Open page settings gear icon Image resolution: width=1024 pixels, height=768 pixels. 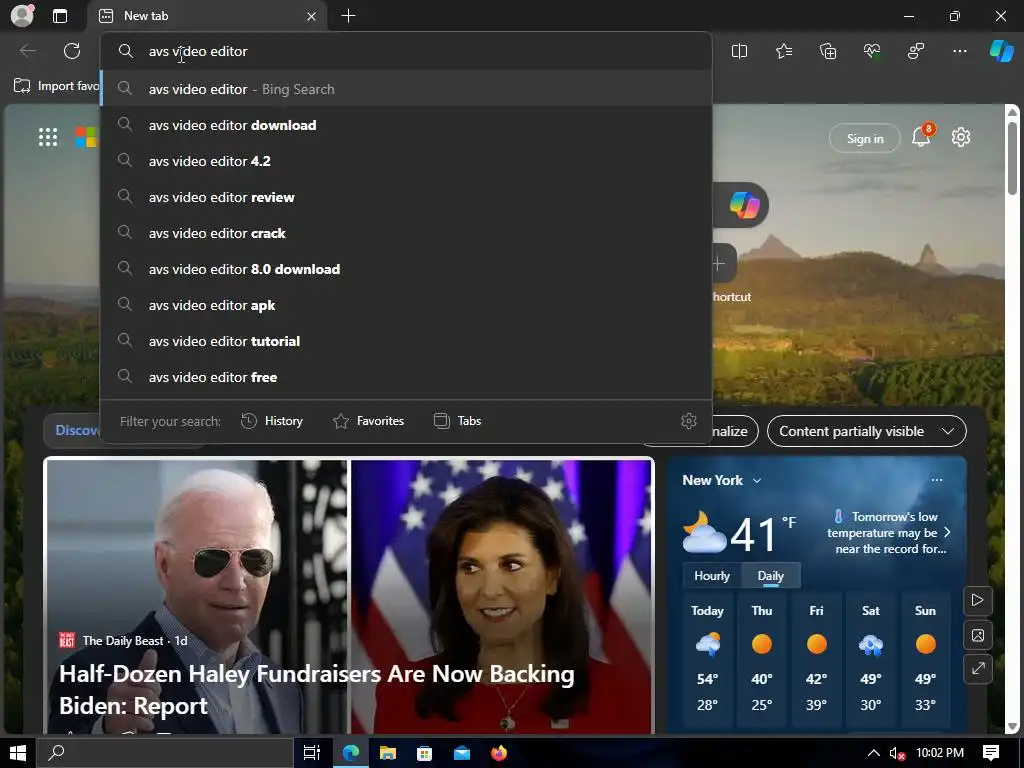961,137
